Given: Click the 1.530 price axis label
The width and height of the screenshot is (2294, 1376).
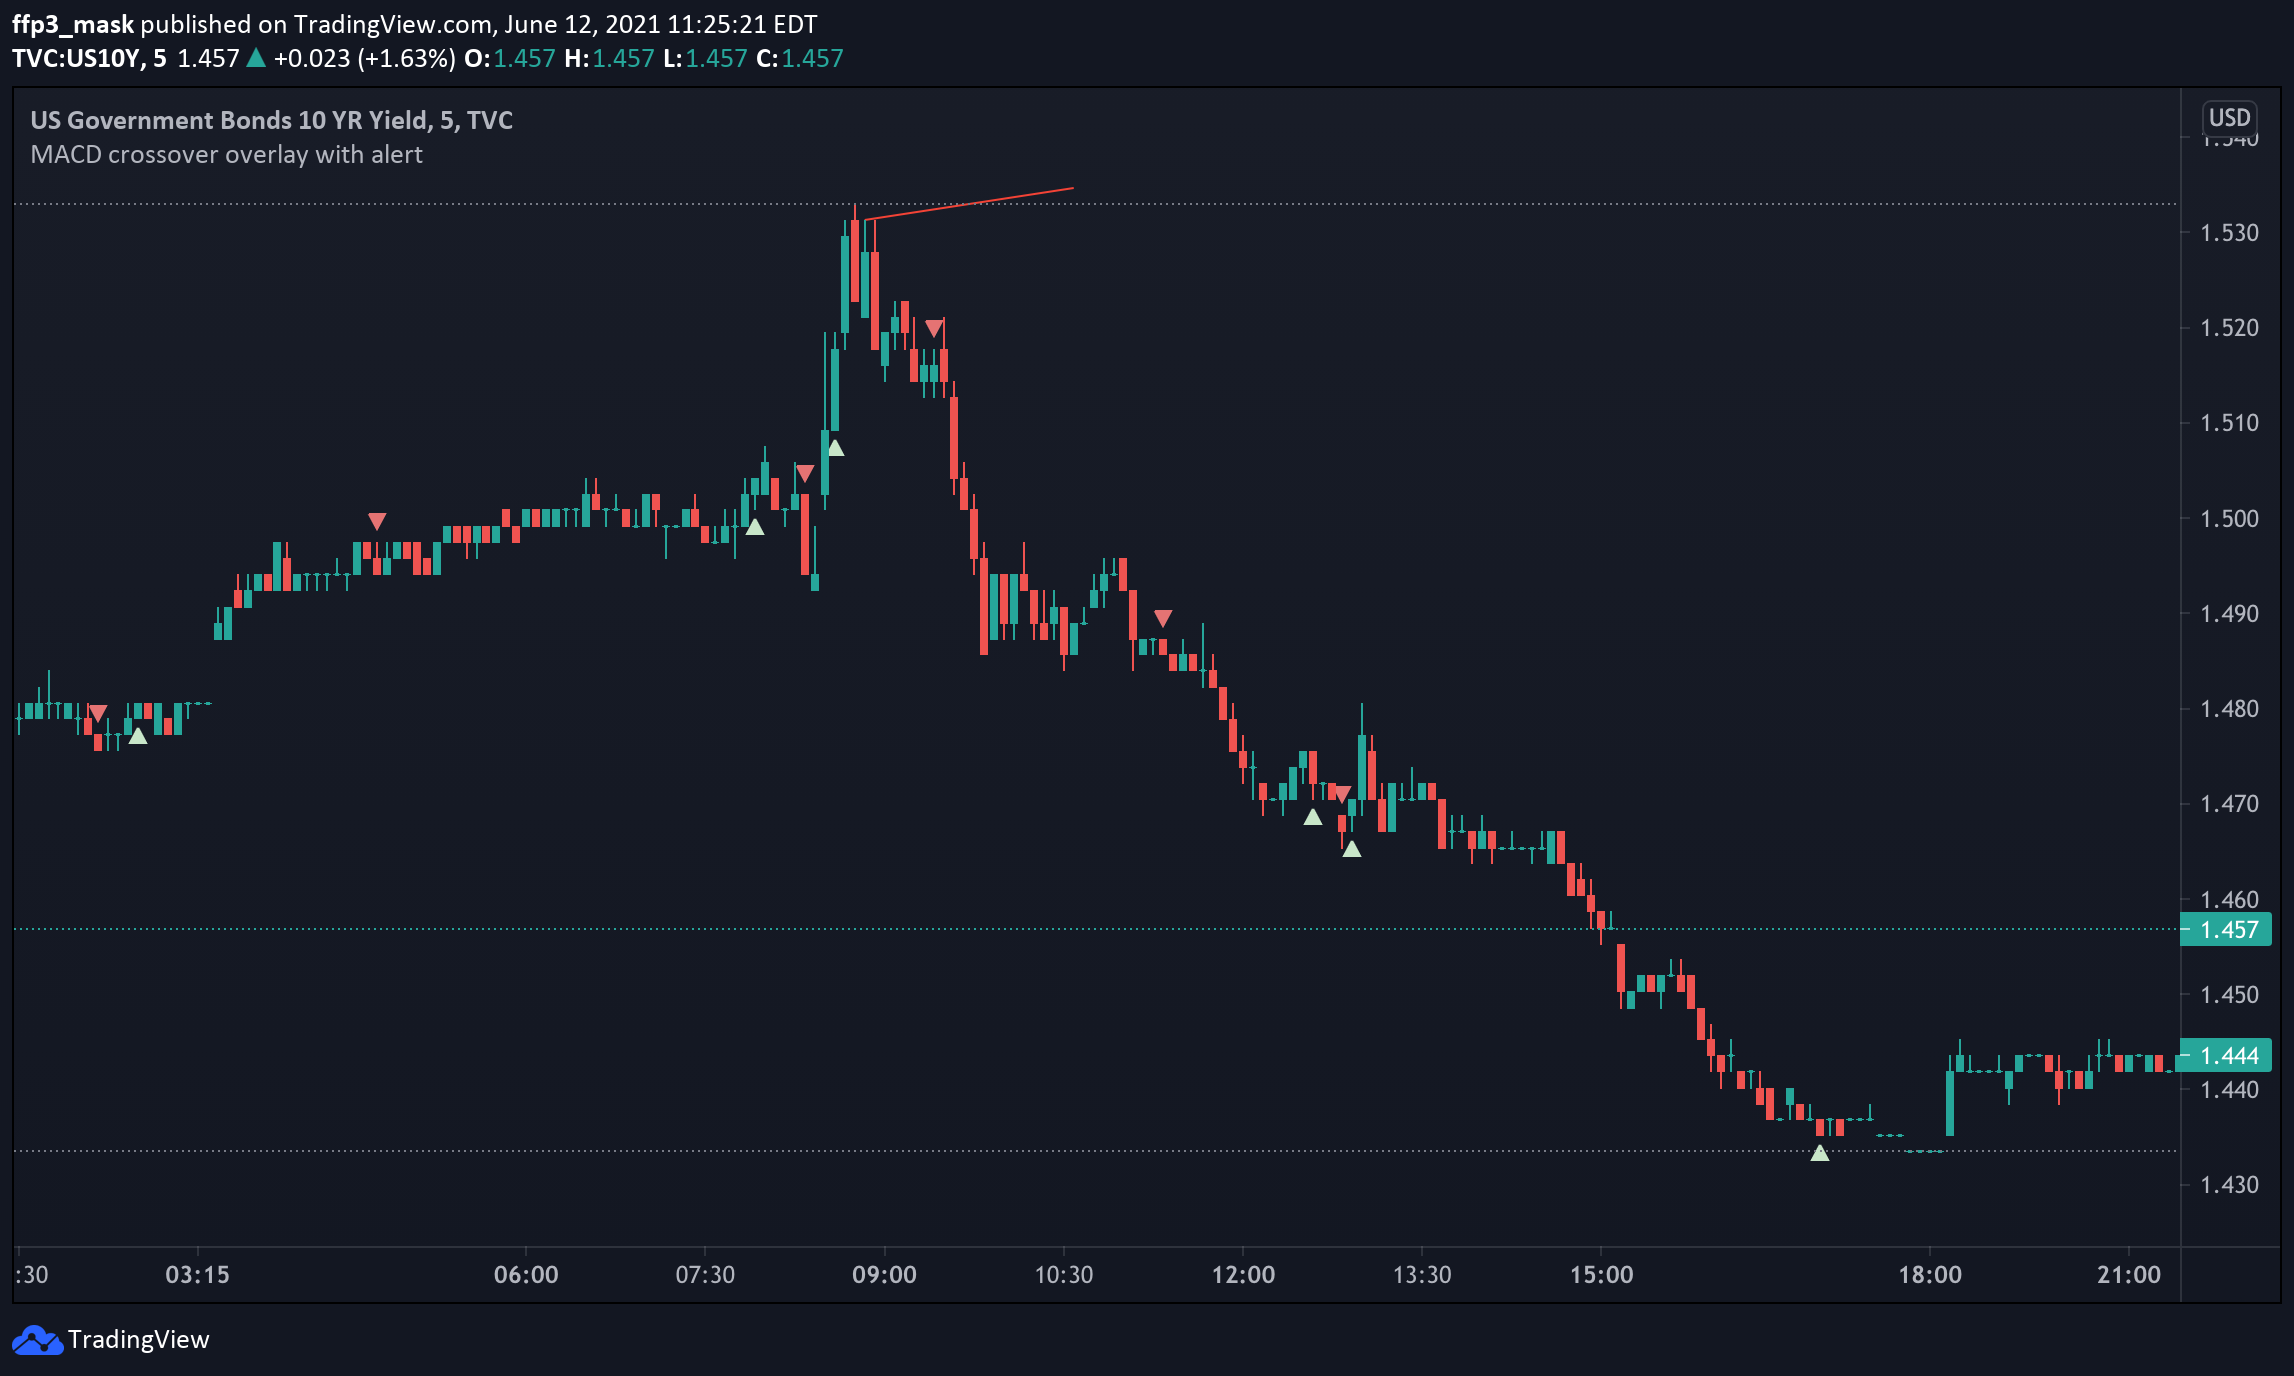Looking at the screenshot, I should pyautogui.click(x=2229, y=233).
